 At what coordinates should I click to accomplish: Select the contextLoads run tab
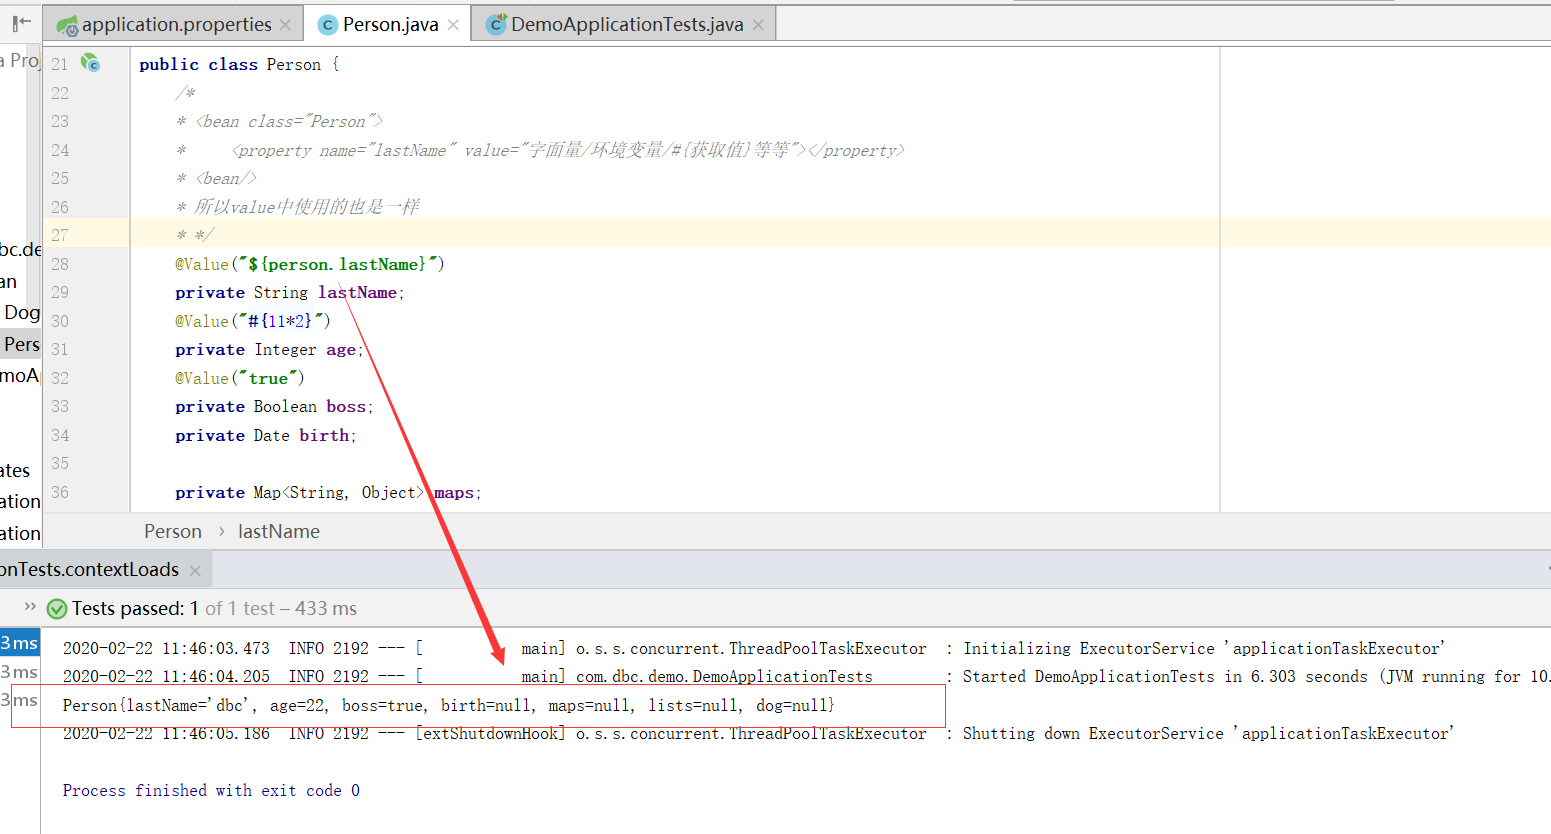(x=89, y=569)
